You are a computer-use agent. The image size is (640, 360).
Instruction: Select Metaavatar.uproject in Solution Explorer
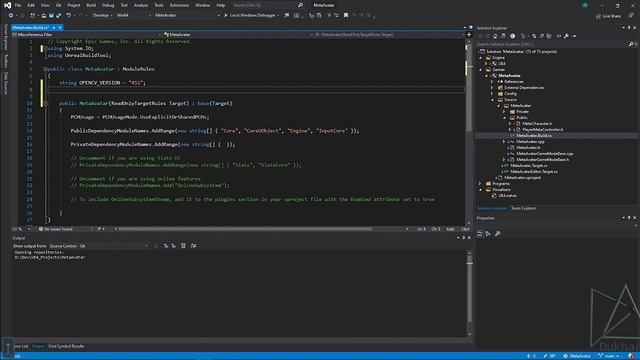click(x=522, y=178)
